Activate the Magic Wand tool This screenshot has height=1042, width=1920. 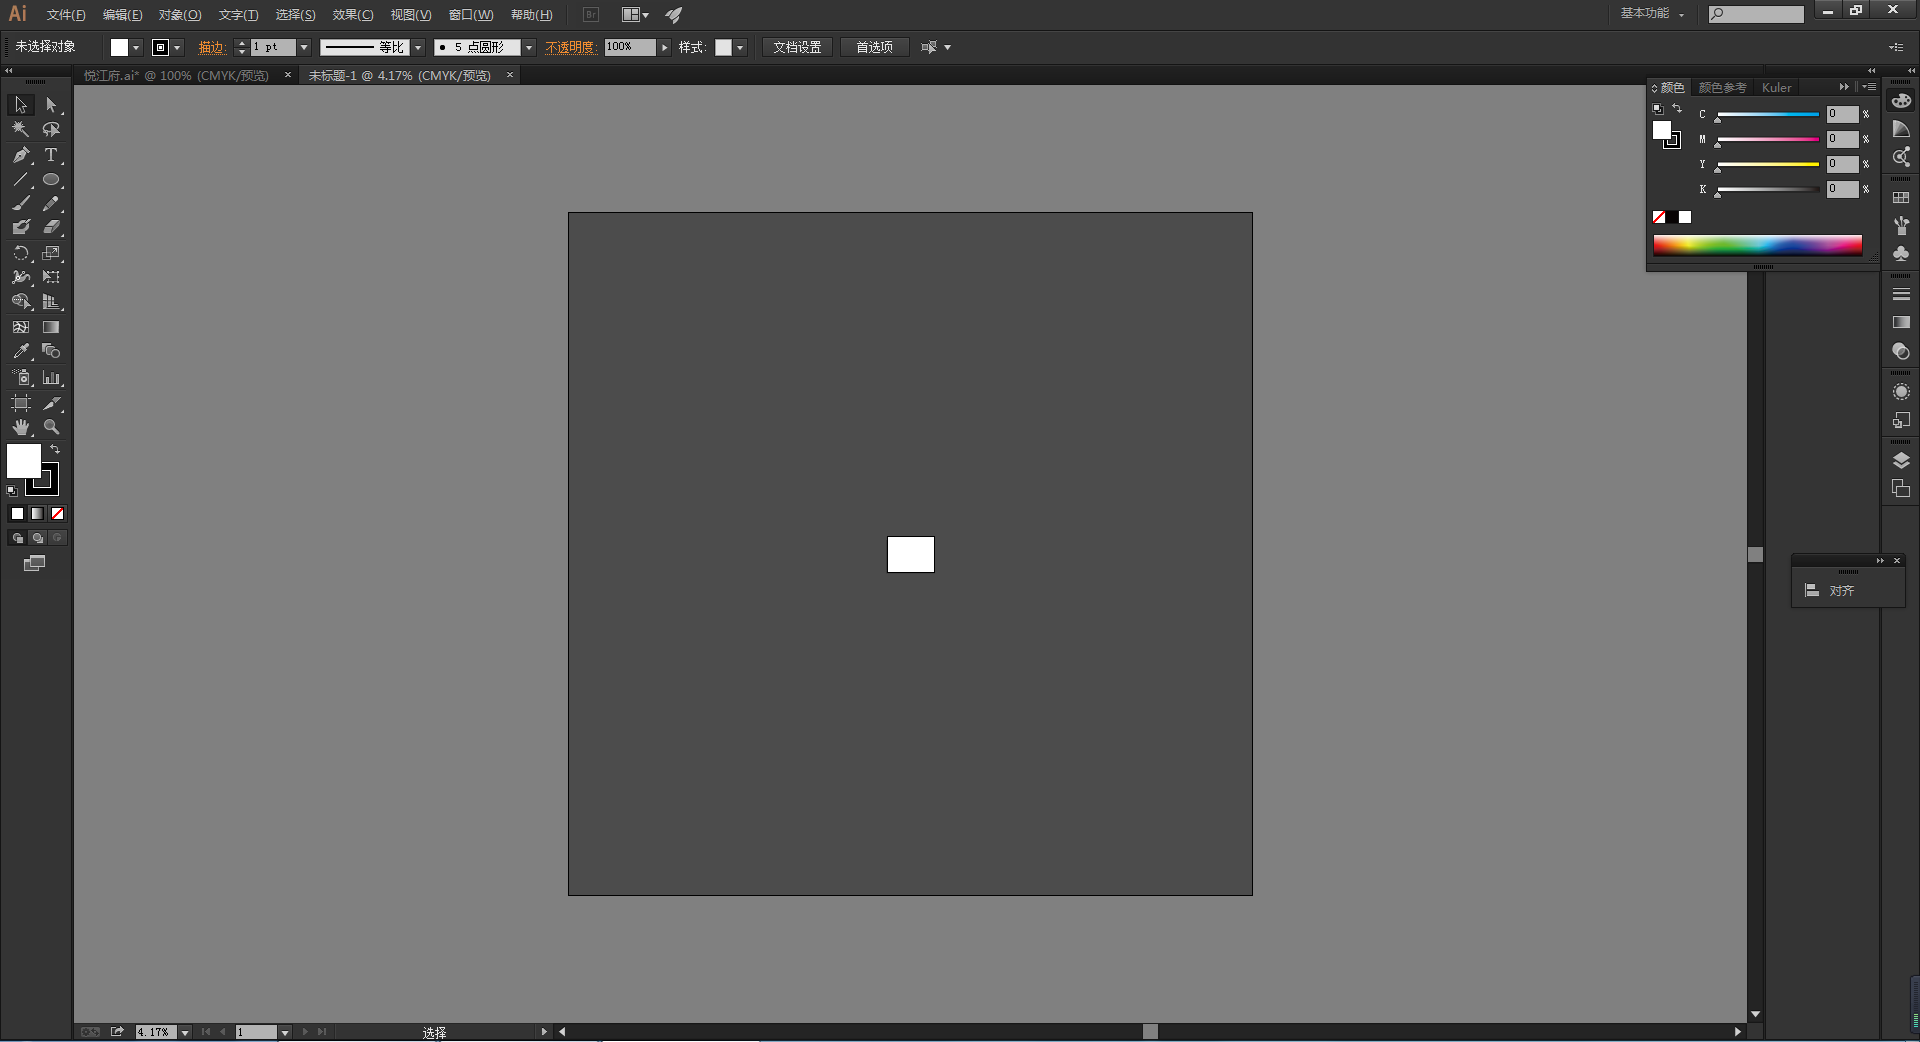(x=21, y=129)
